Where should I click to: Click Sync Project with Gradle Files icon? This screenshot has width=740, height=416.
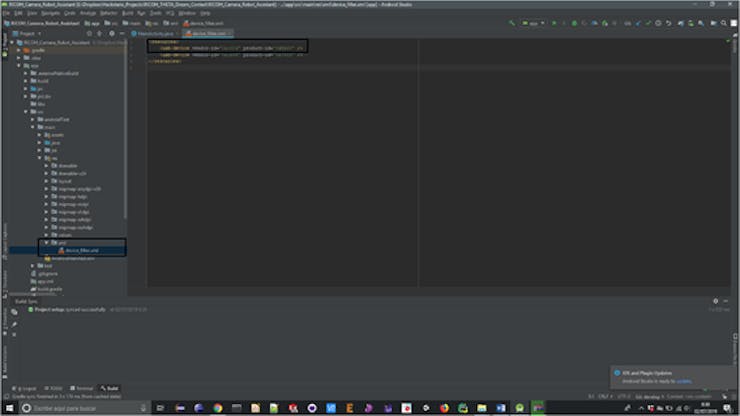(x=681, y=23)
